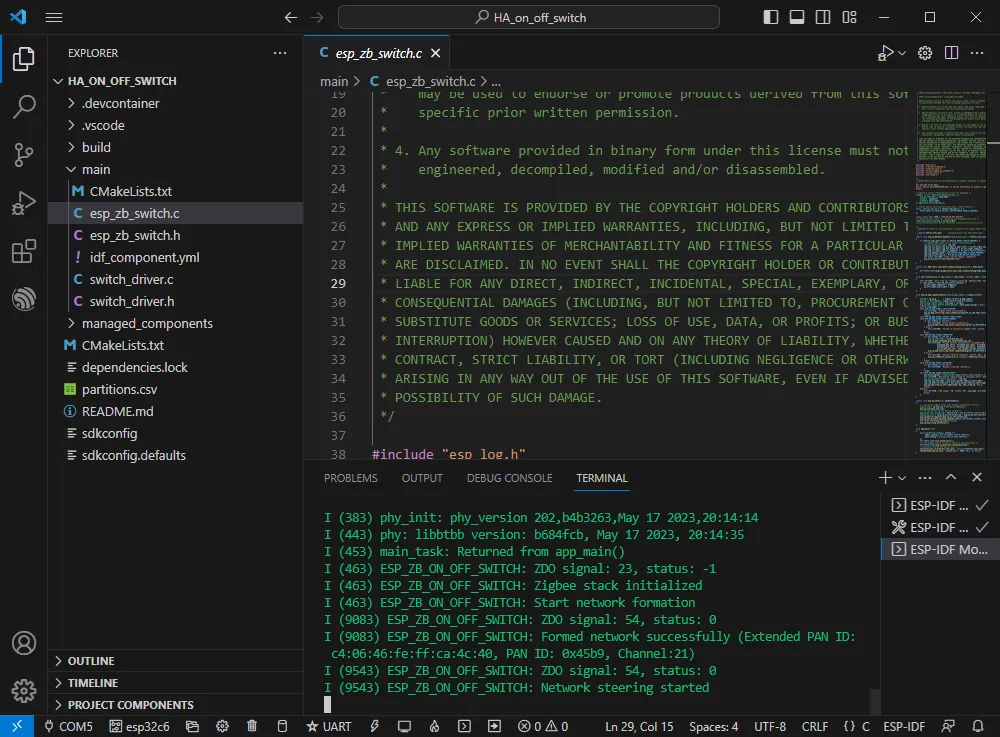1000x737 pixels.
Task: Toggle the primary side bar visibility
Action: point(771,18)
